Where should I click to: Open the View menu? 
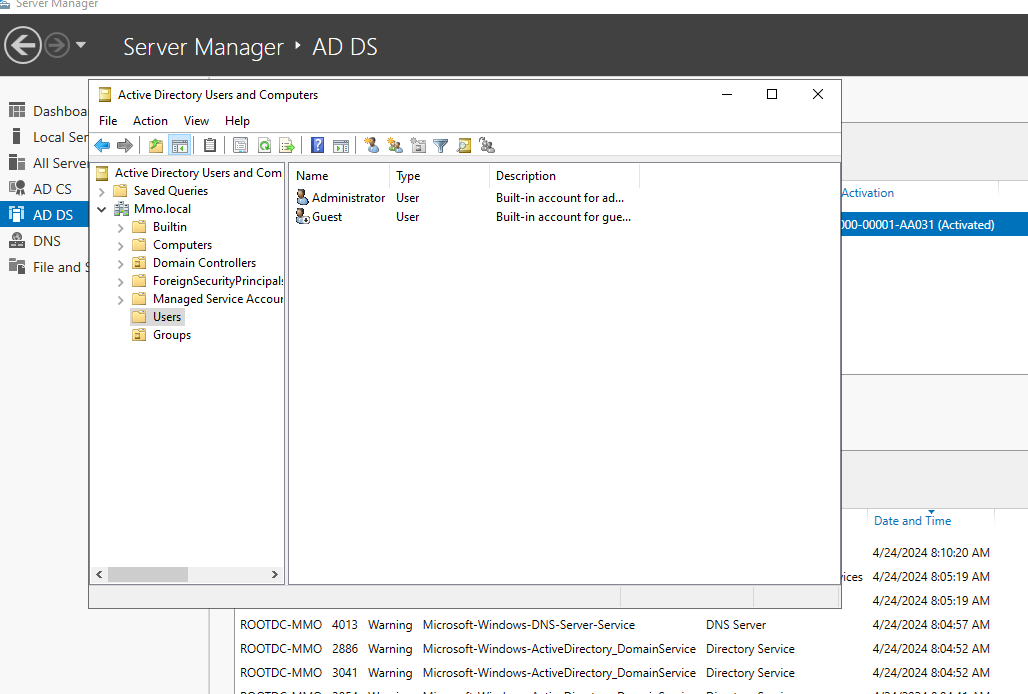pyautogui.click(x=196, y=121)
